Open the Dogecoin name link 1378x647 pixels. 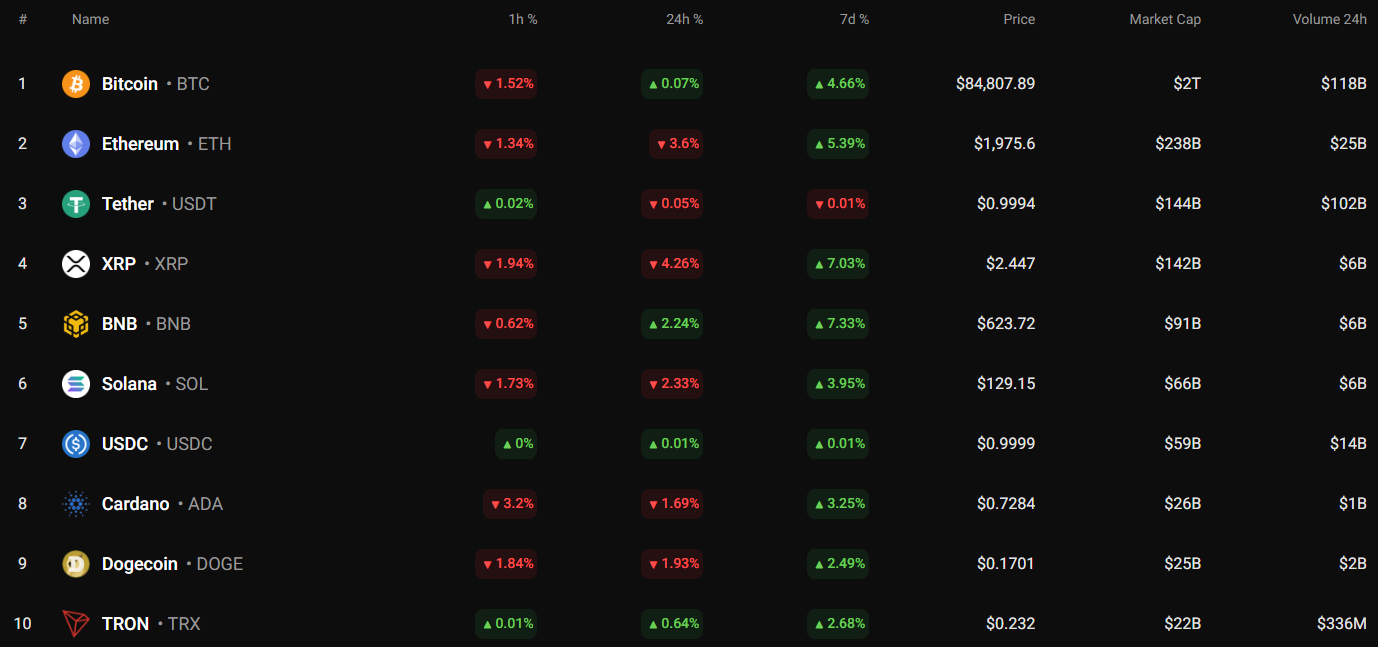coord(140,564)
